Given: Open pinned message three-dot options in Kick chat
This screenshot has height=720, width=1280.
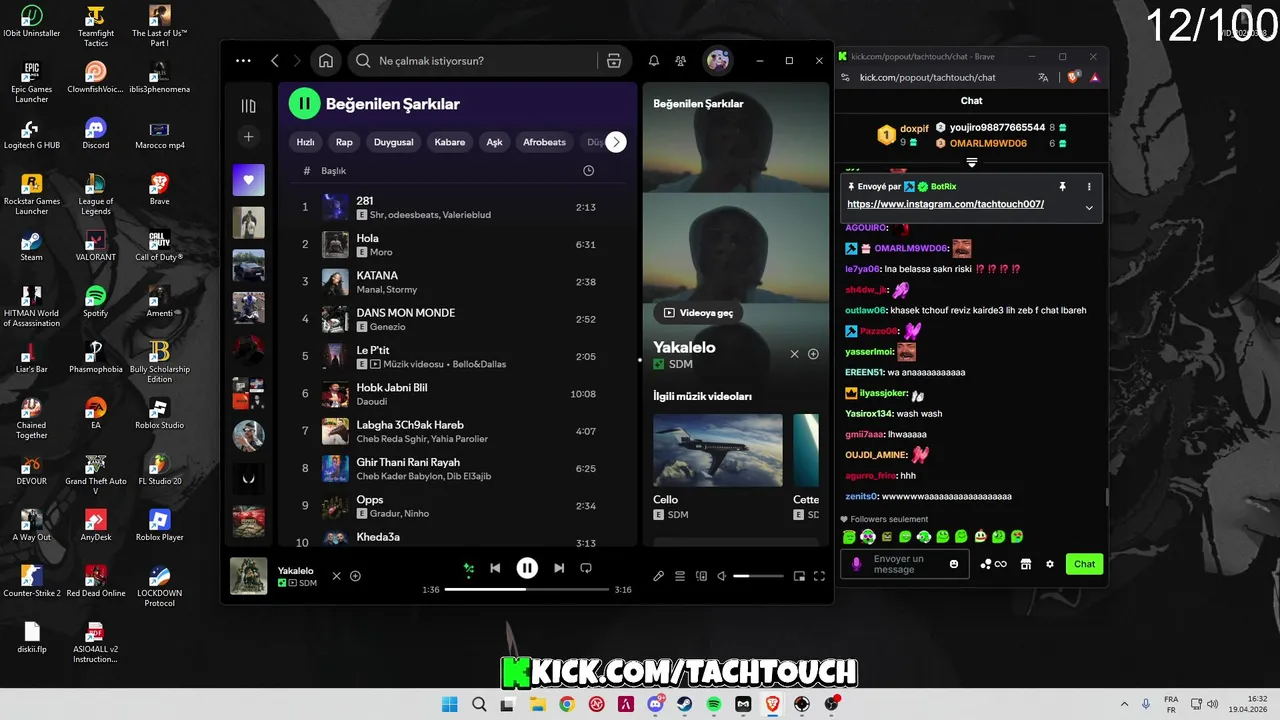Looking at the screenshot, I should 1089,187.
